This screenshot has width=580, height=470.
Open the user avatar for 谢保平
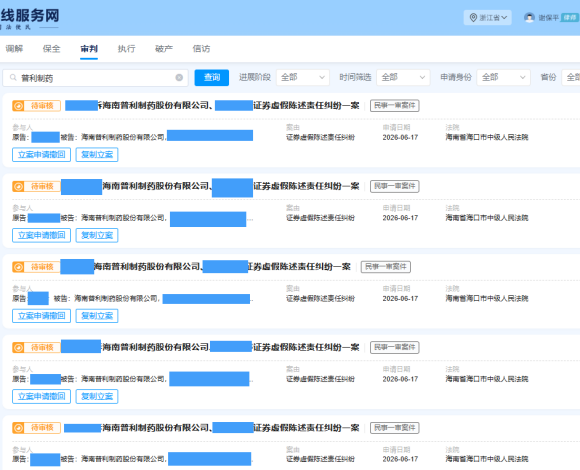529,18
